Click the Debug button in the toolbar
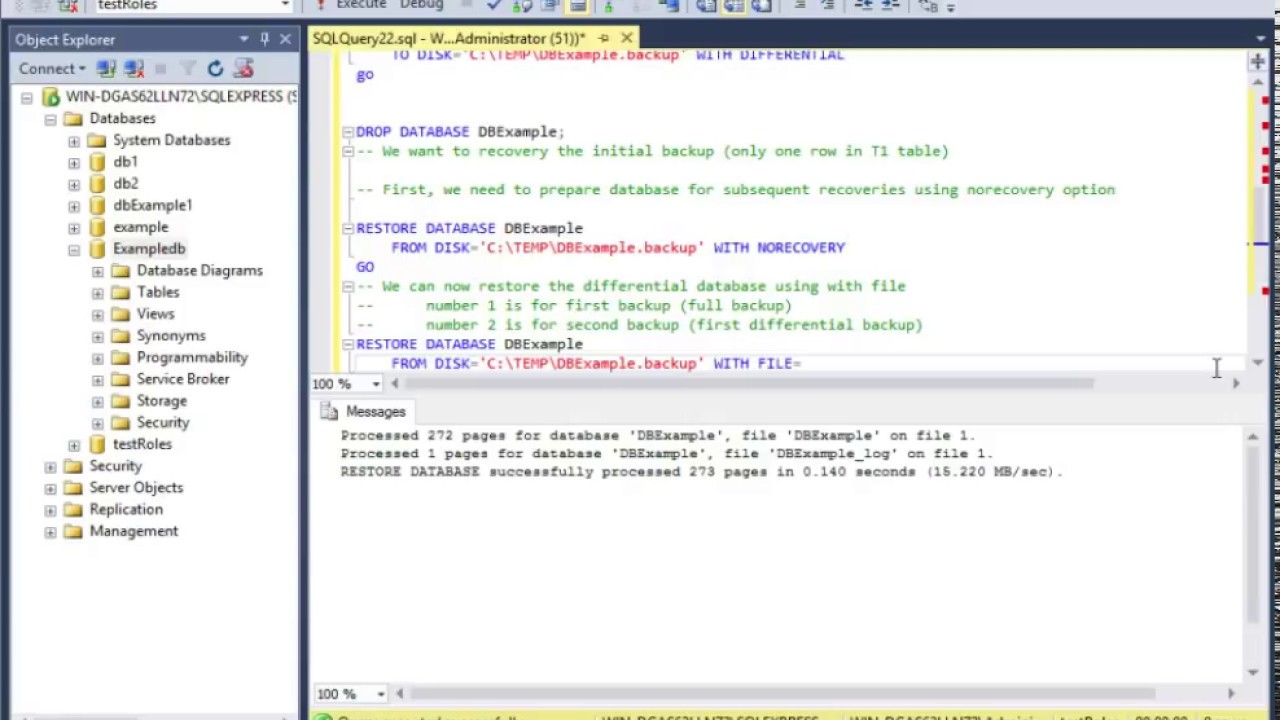 [x=421, y=5]
